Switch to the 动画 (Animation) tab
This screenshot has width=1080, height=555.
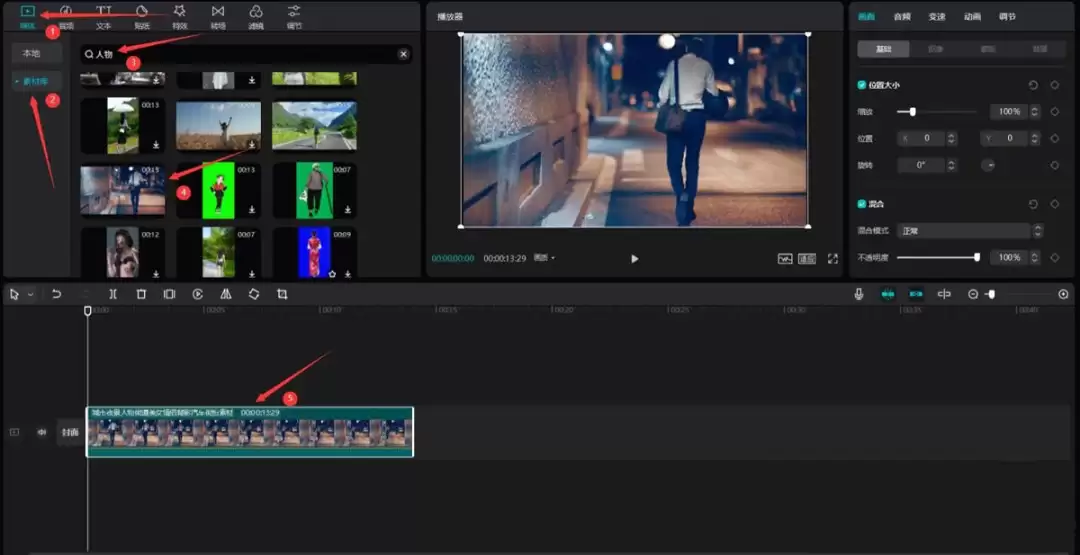click(972, 17)
